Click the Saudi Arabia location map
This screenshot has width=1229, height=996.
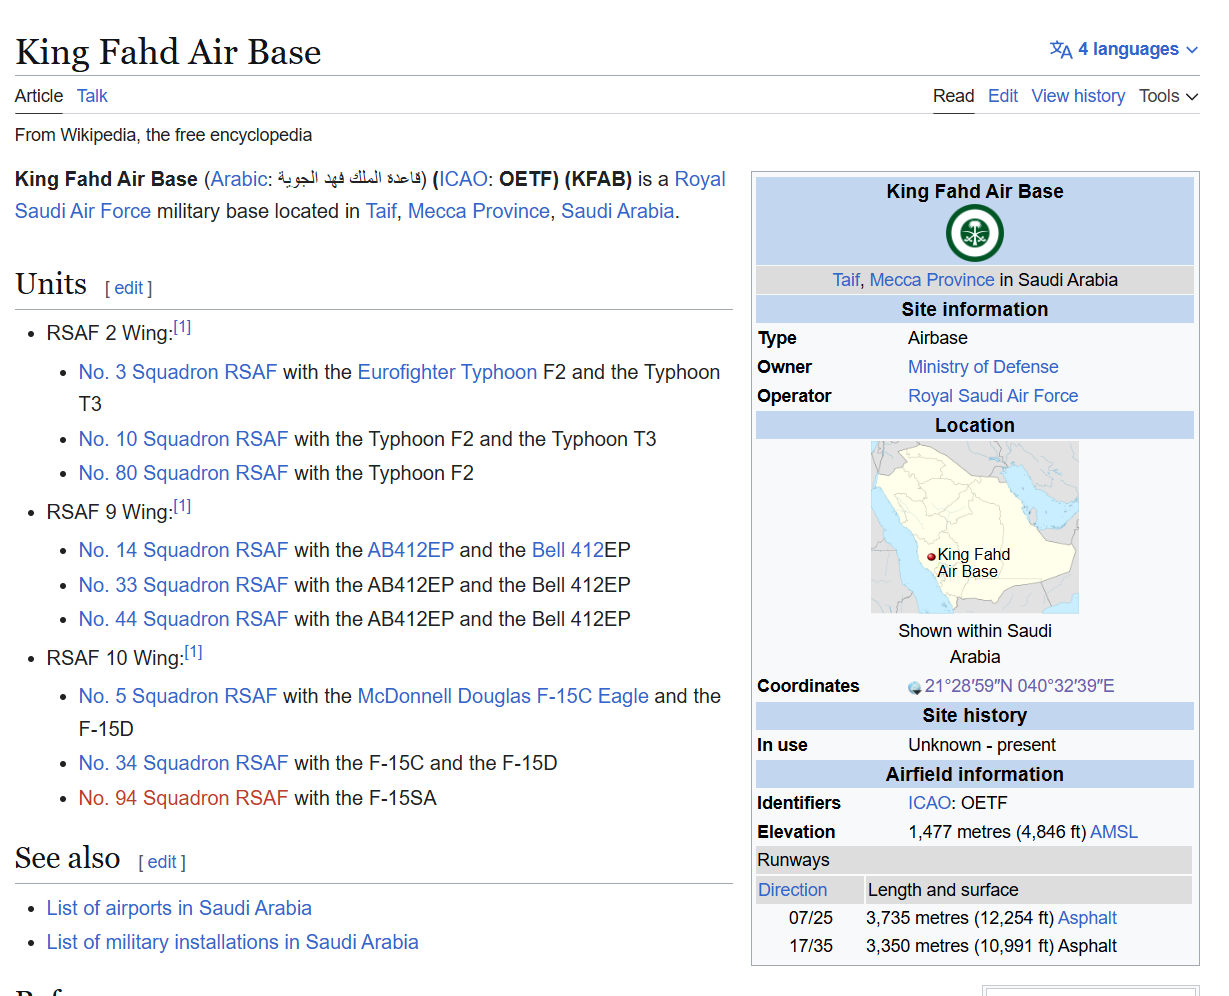[975, 527]
